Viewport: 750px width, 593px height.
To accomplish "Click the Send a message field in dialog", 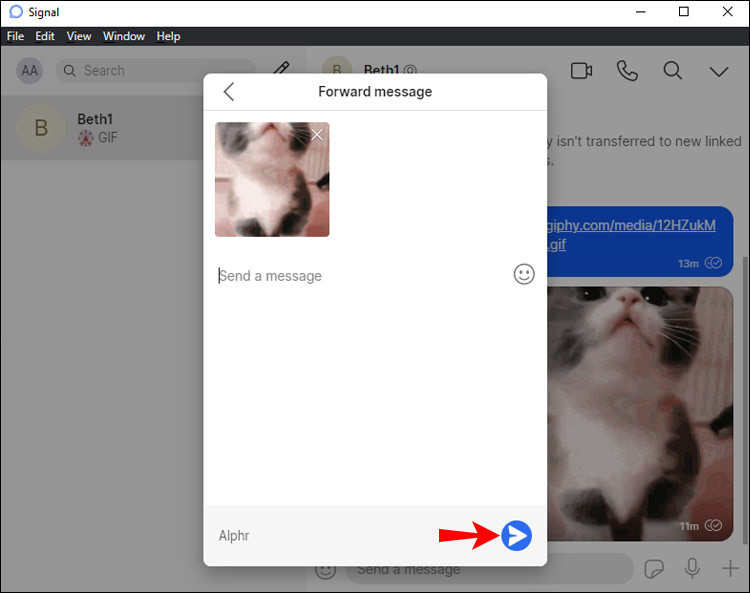I will (364, 275).
